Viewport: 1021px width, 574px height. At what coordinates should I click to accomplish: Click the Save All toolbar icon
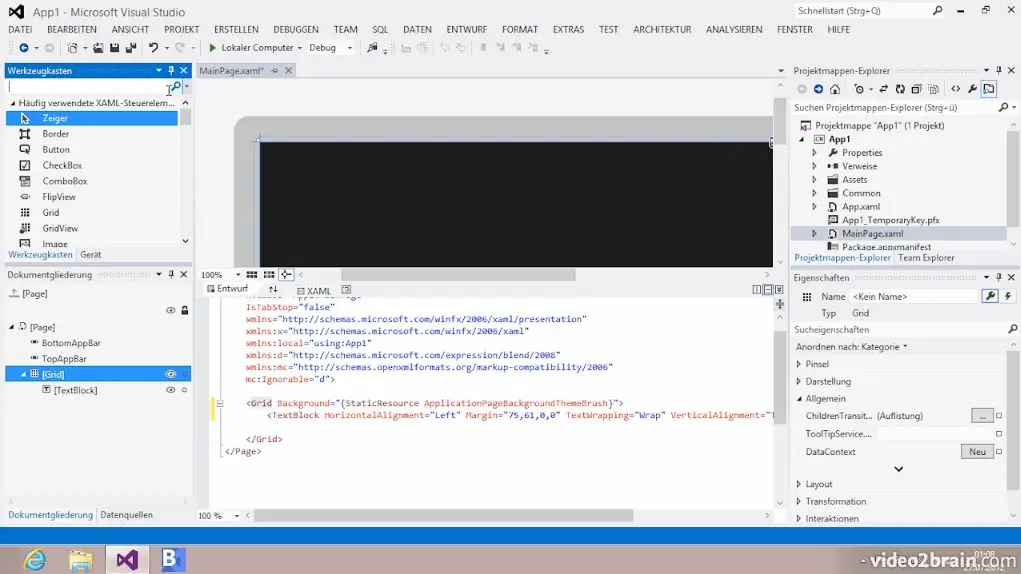pyautogui.click(x=131, y=48)
